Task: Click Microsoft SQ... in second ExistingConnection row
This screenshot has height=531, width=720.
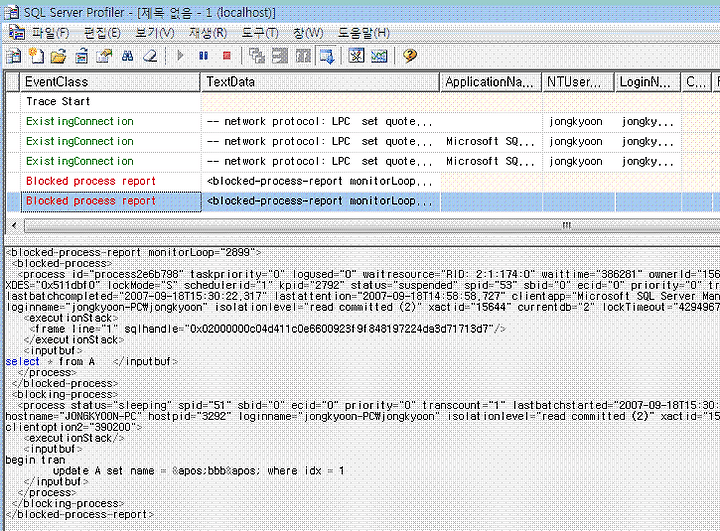Action: pos(490,141)
